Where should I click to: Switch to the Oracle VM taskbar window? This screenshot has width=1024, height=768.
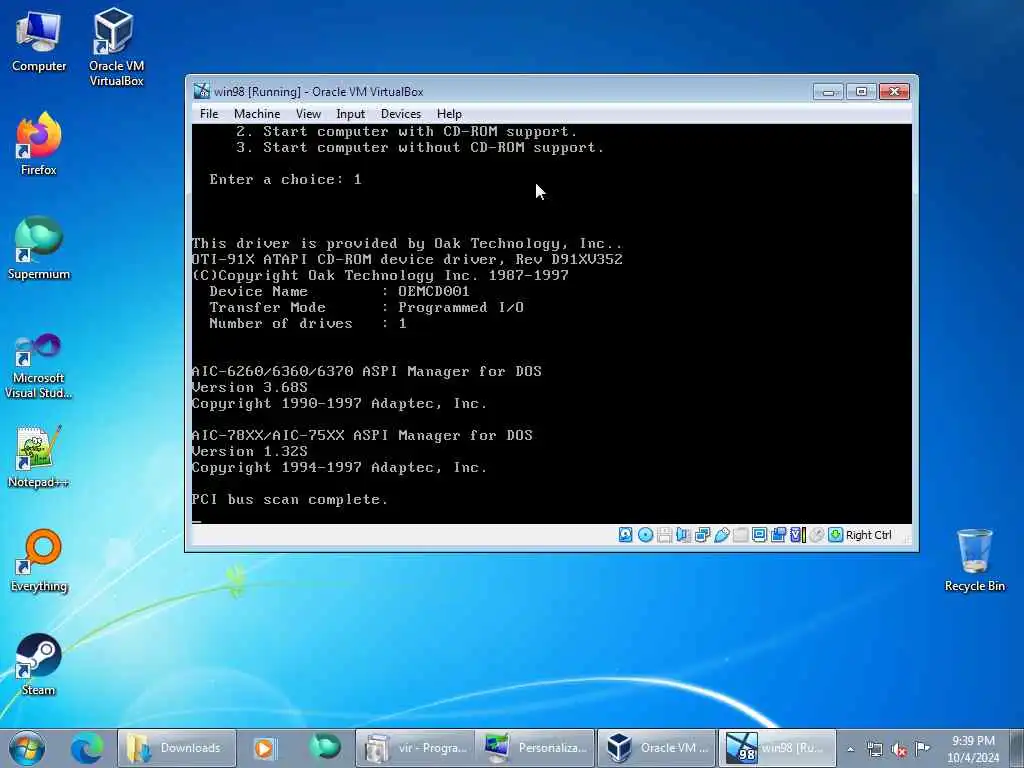click(x=656, y=748)
